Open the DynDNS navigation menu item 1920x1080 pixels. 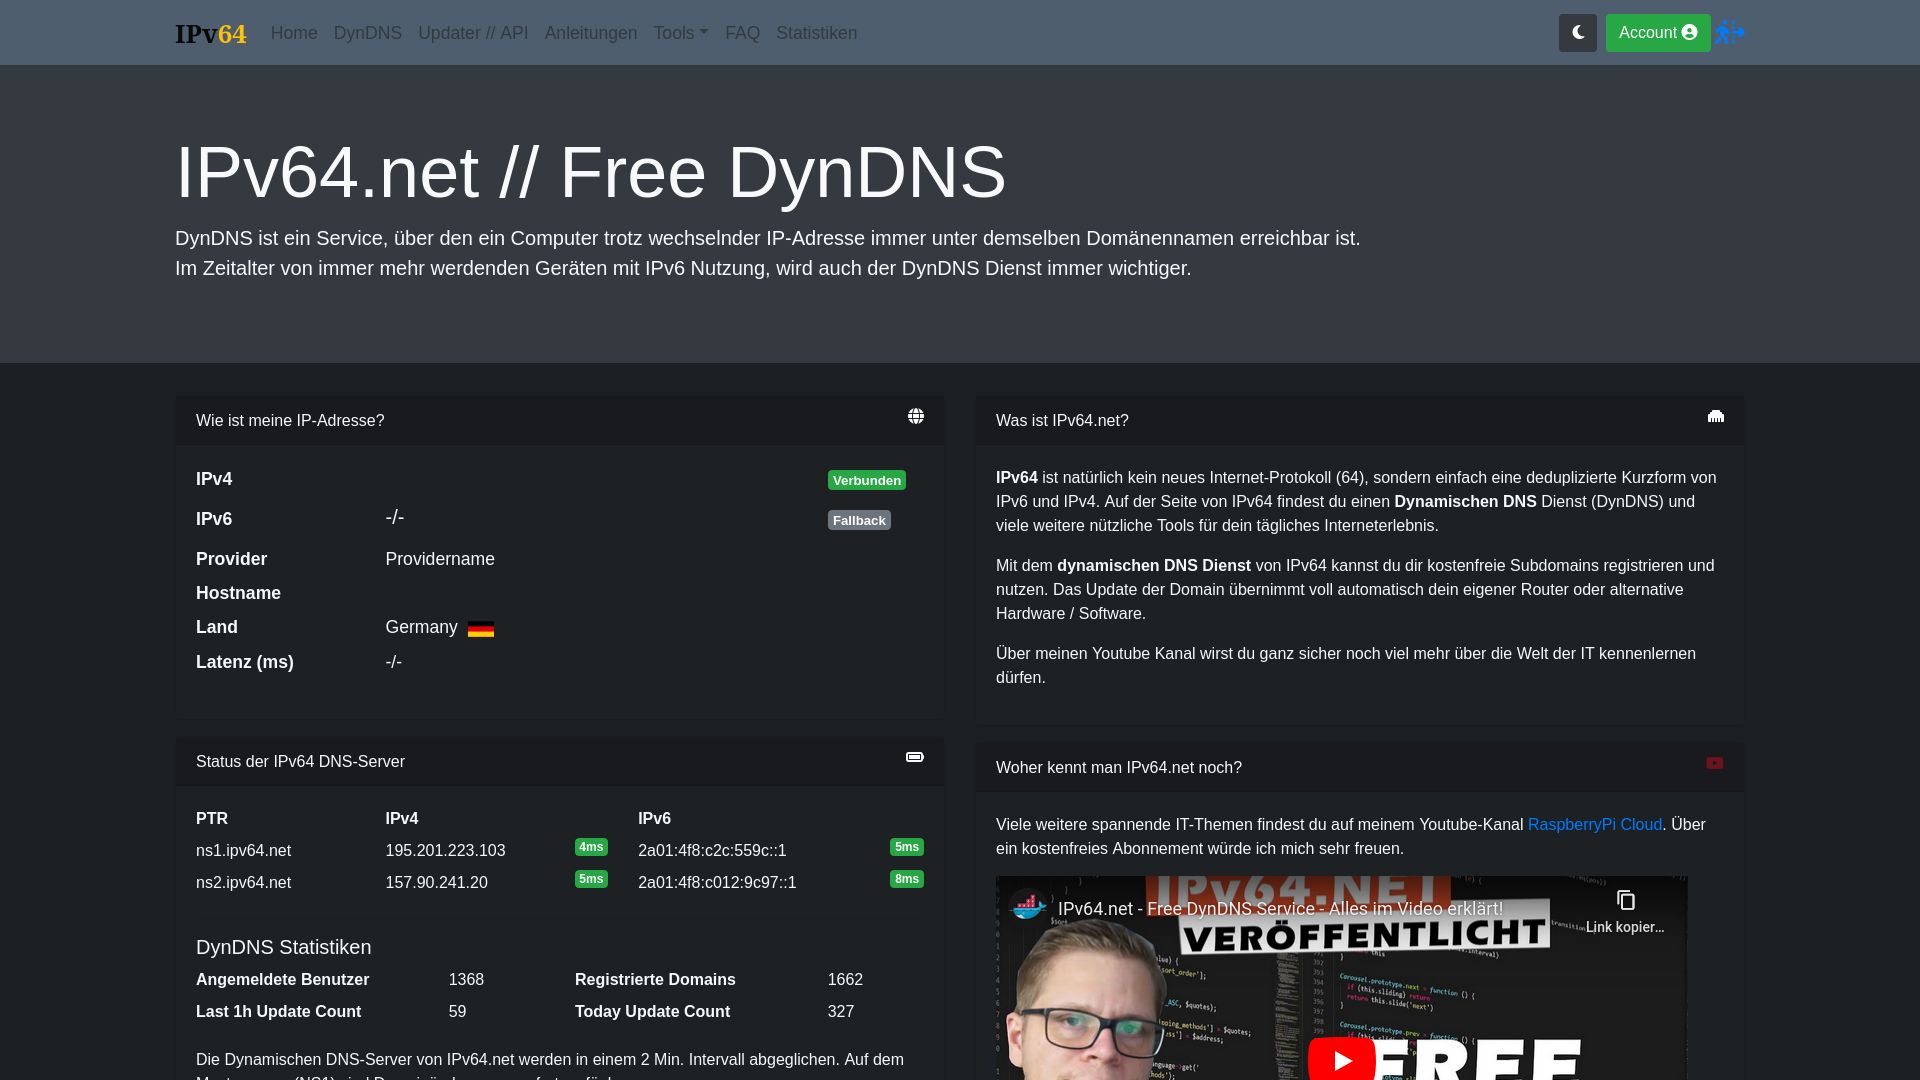tap(367, 33)
